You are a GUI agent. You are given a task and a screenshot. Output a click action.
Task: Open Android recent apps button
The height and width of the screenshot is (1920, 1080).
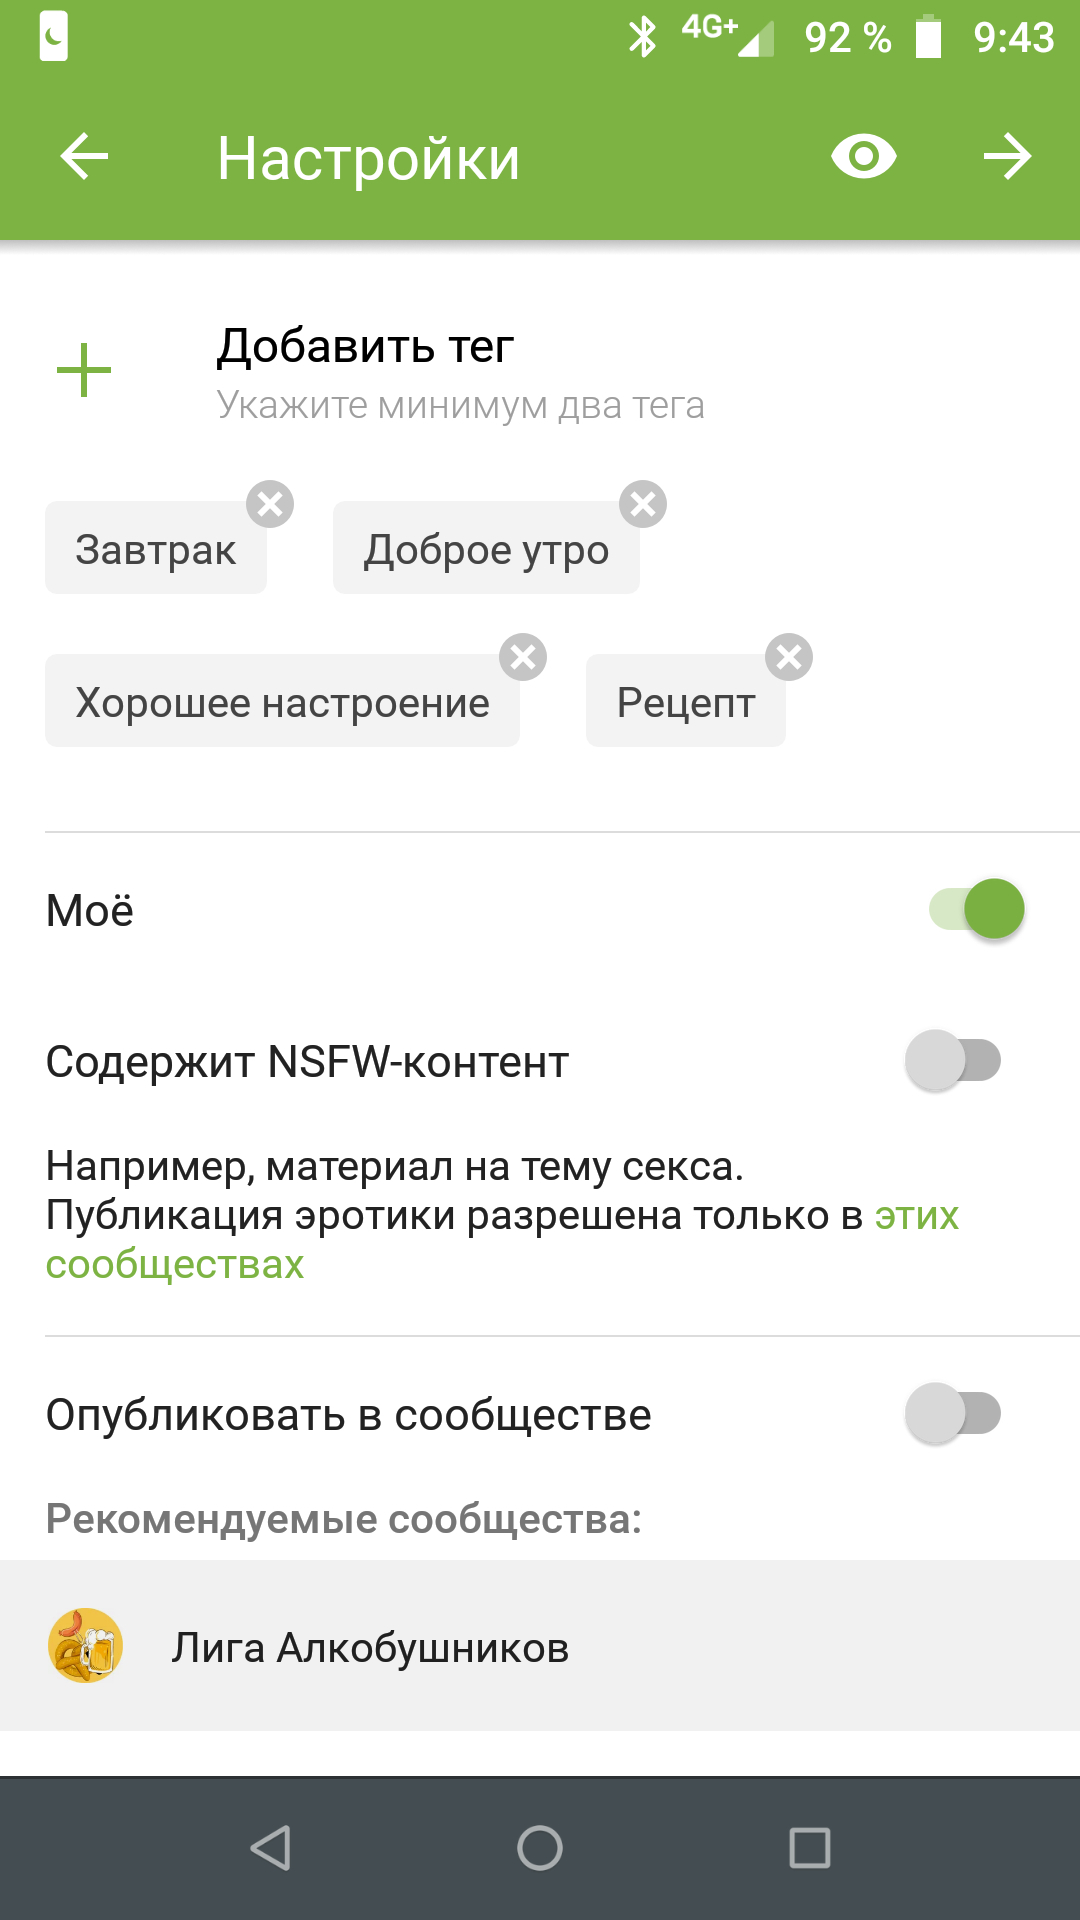click(x=809, y=1848)
